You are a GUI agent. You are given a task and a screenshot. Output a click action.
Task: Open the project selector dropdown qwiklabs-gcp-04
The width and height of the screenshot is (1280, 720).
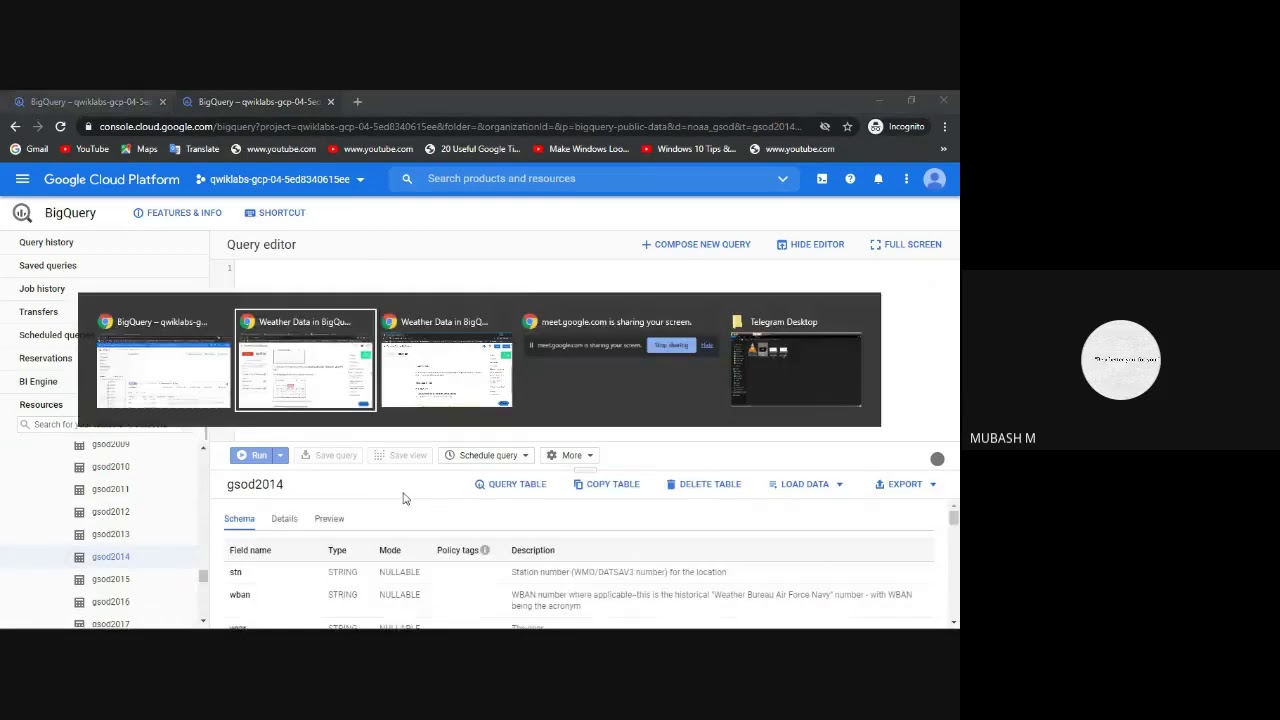tap(280, 179)
